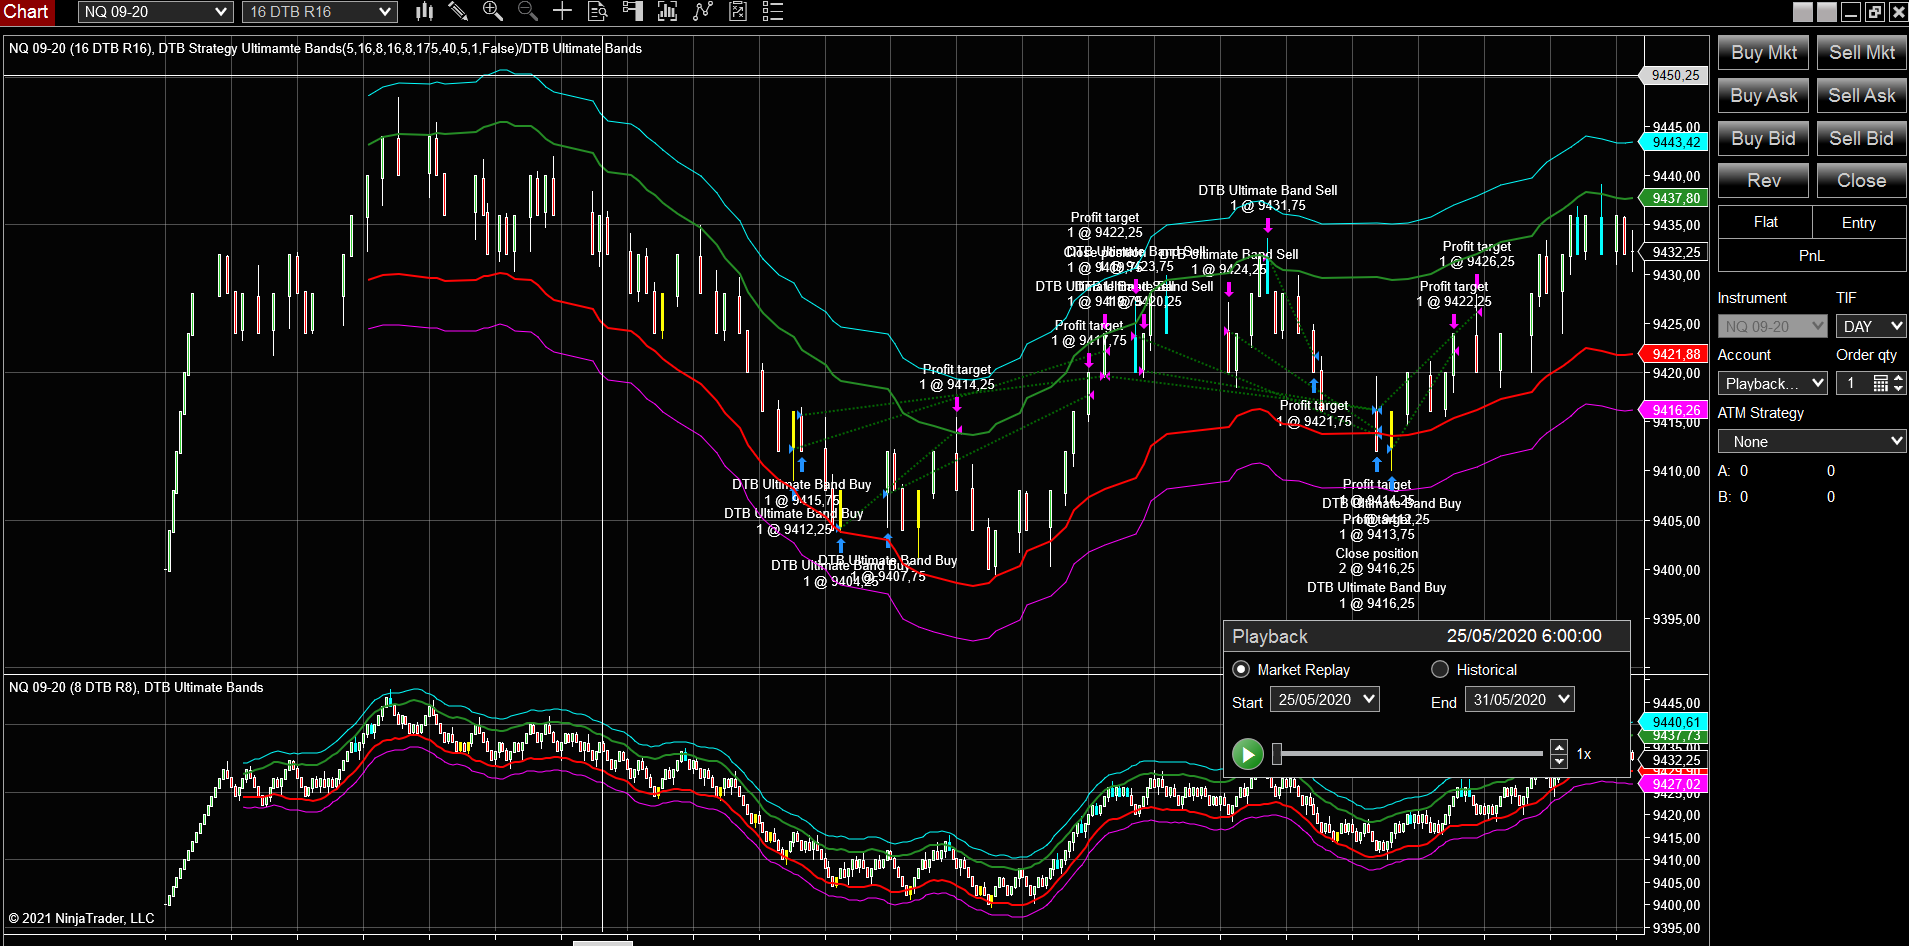Open the bar type candlestick icon

[425, 11]
